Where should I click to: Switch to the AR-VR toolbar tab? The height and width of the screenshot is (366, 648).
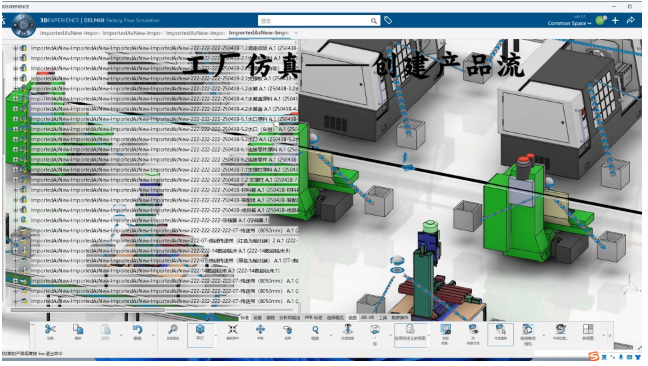coord(367,318)
